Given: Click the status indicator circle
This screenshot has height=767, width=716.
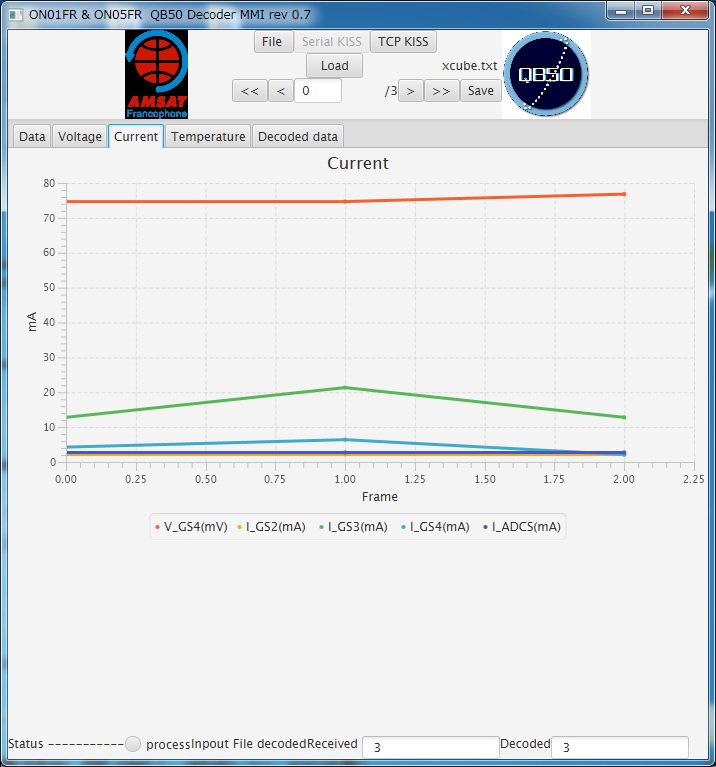Looking at the screenshot, I should point(133,744).
